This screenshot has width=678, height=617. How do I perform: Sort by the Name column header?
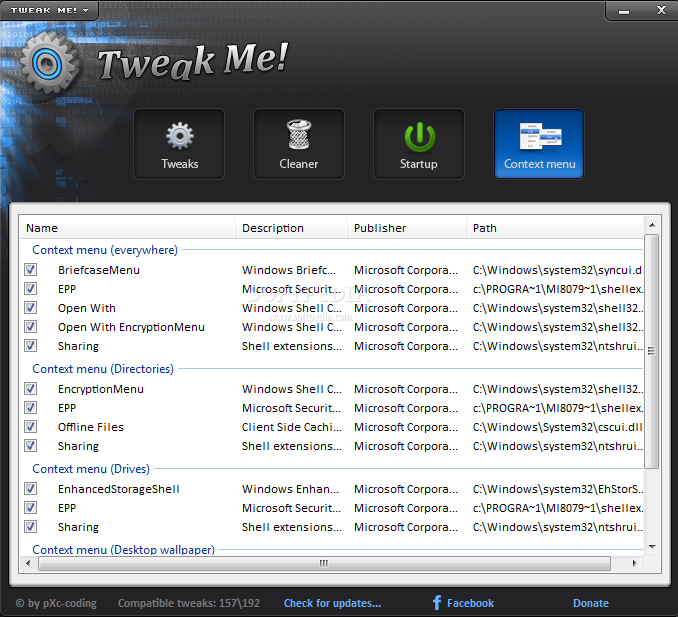click(128, 228)
